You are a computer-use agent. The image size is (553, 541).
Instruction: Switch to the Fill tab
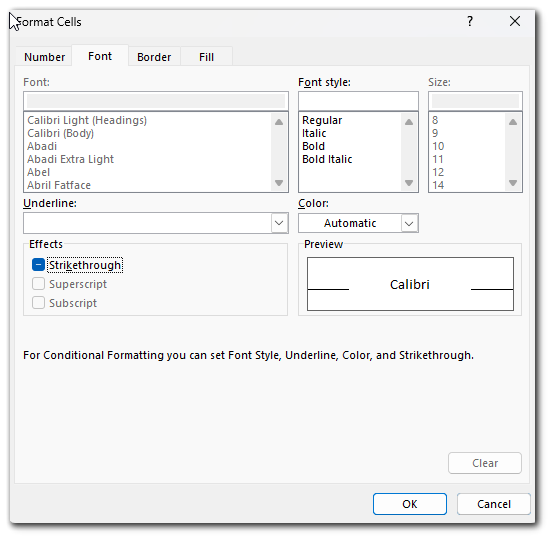206,57
